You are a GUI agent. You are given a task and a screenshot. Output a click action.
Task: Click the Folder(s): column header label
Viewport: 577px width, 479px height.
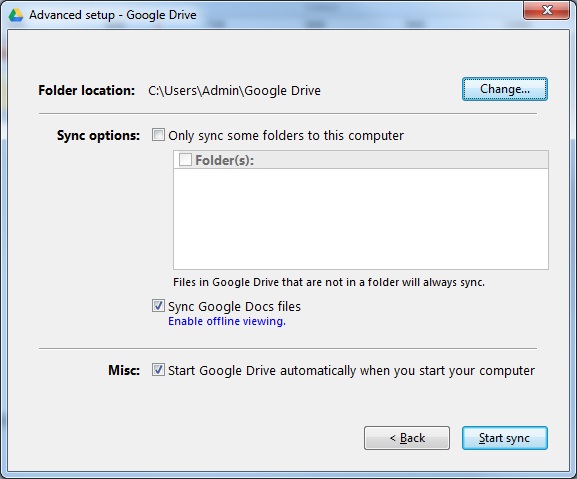click(224, 160)
